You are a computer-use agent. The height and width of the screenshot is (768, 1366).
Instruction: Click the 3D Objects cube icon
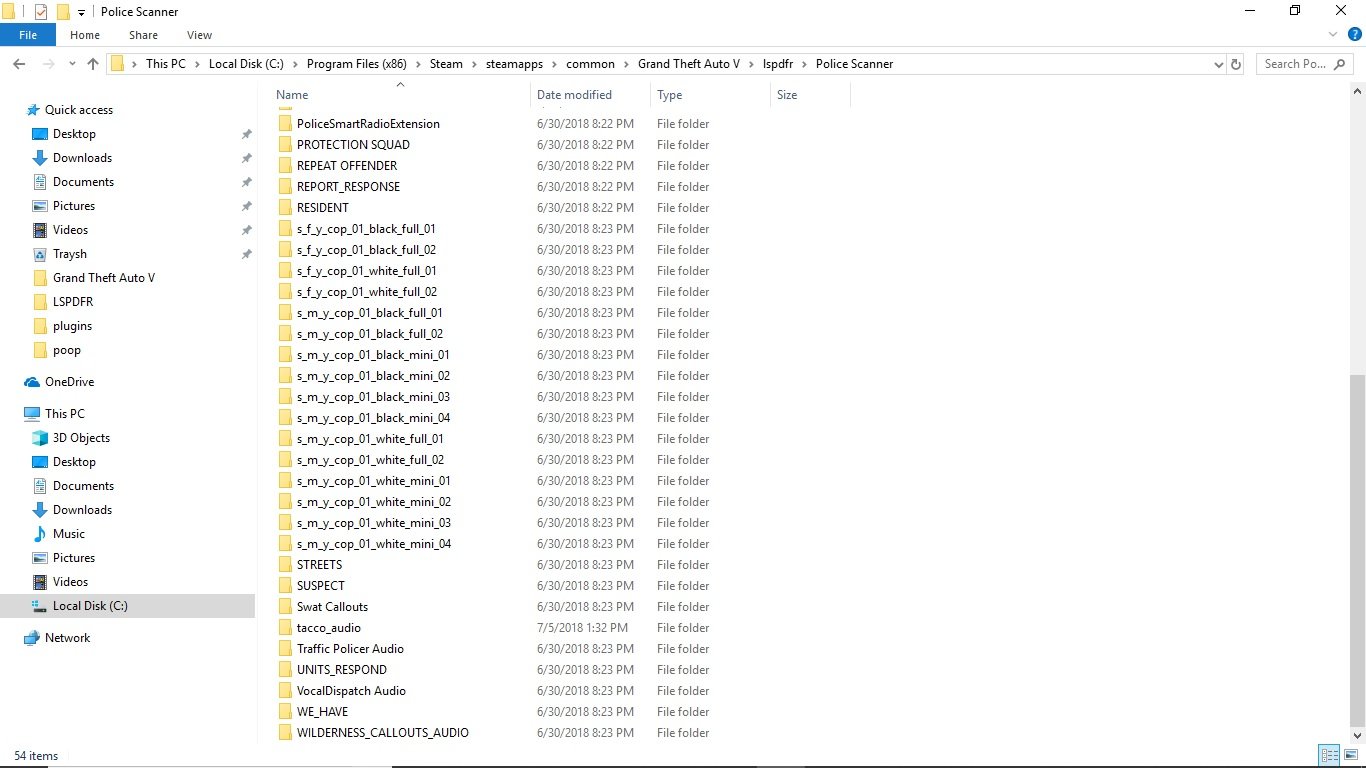point(40,438)
